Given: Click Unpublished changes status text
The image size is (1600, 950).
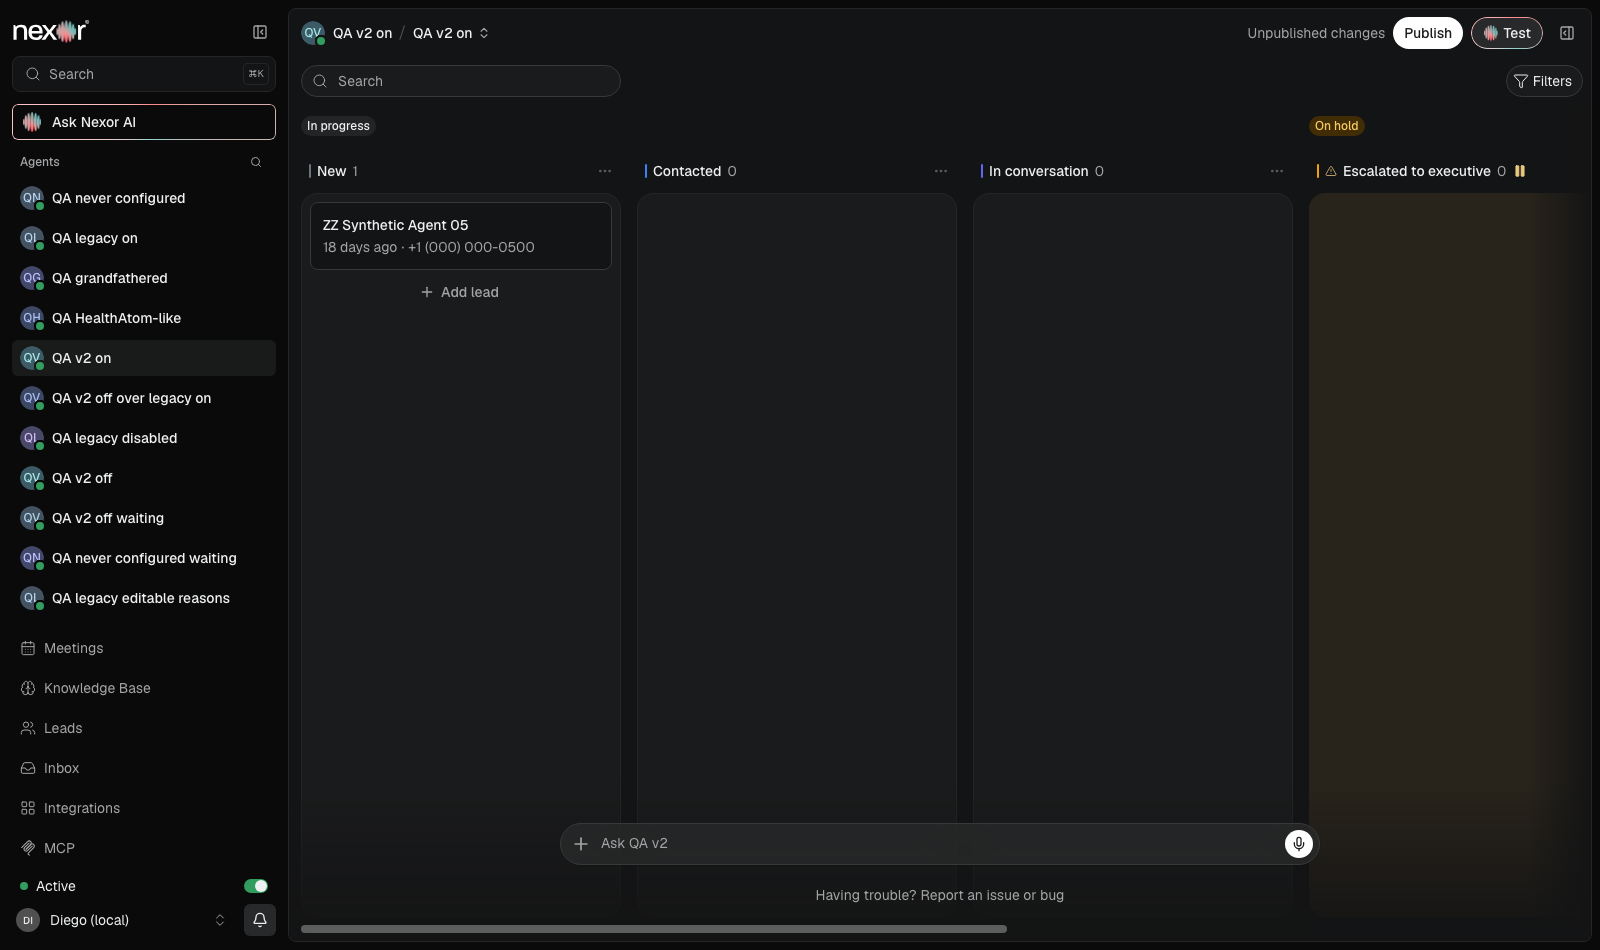Looking at the screenshot, I should 1316,33.
